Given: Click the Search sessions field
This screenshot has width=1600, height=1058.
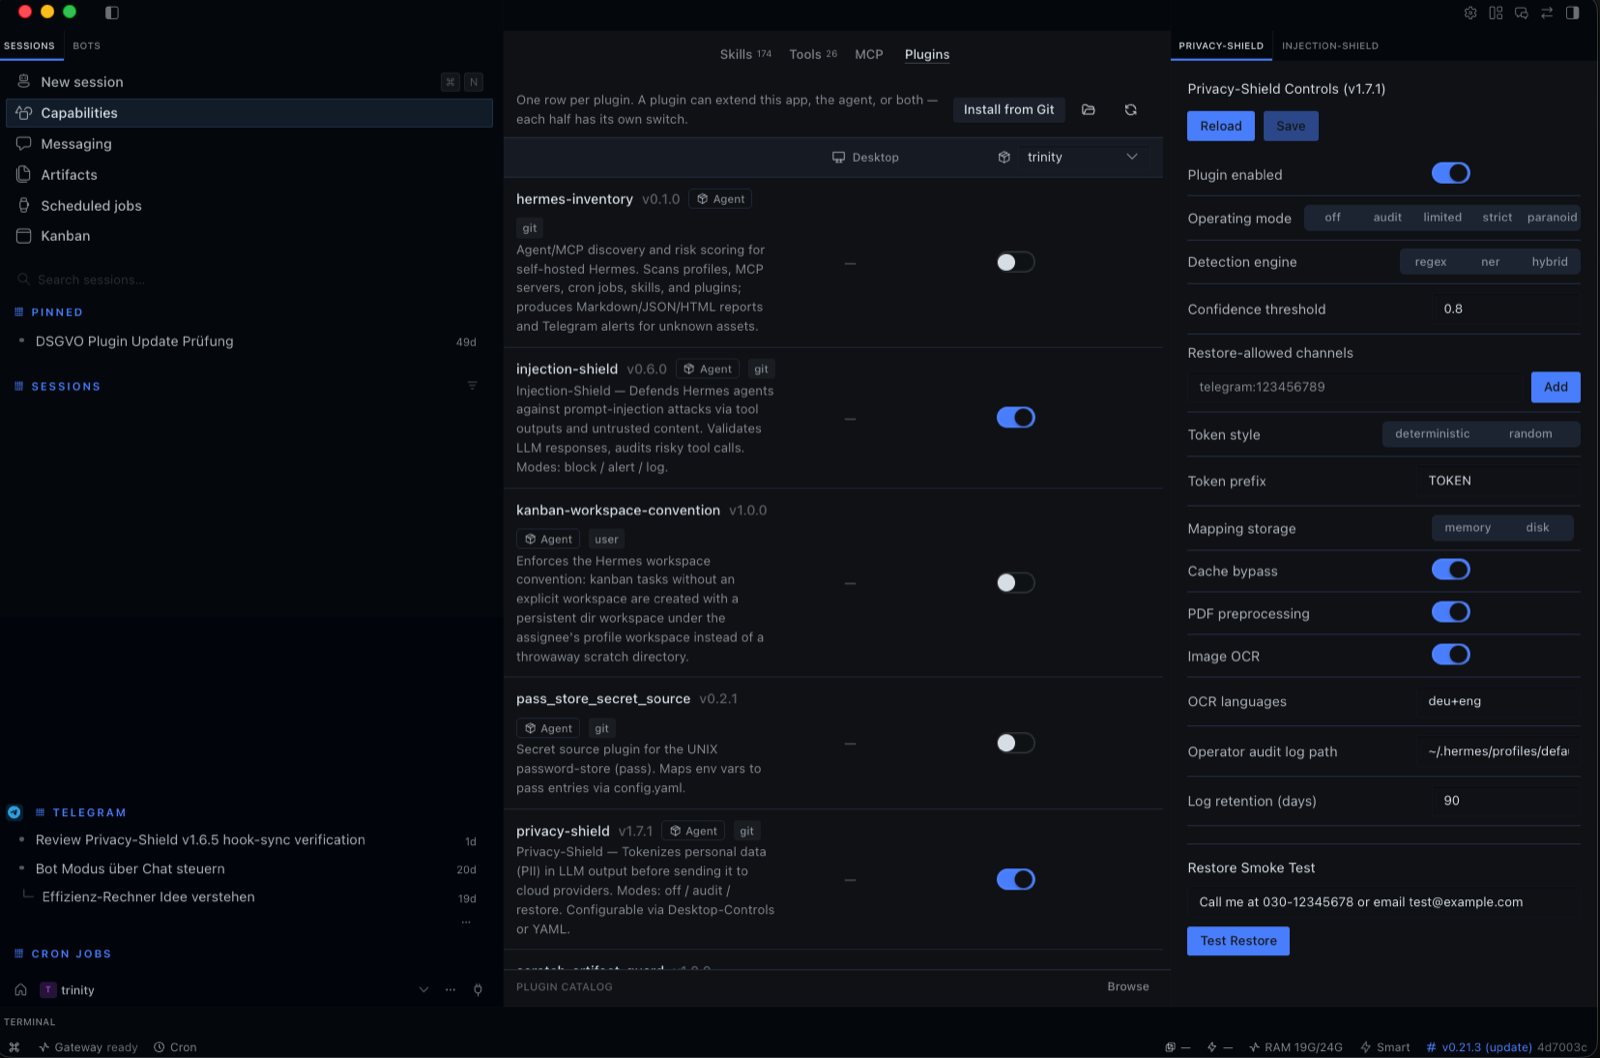Looking at the screenshot, I should pyautogui.click(x=249, y=280).
